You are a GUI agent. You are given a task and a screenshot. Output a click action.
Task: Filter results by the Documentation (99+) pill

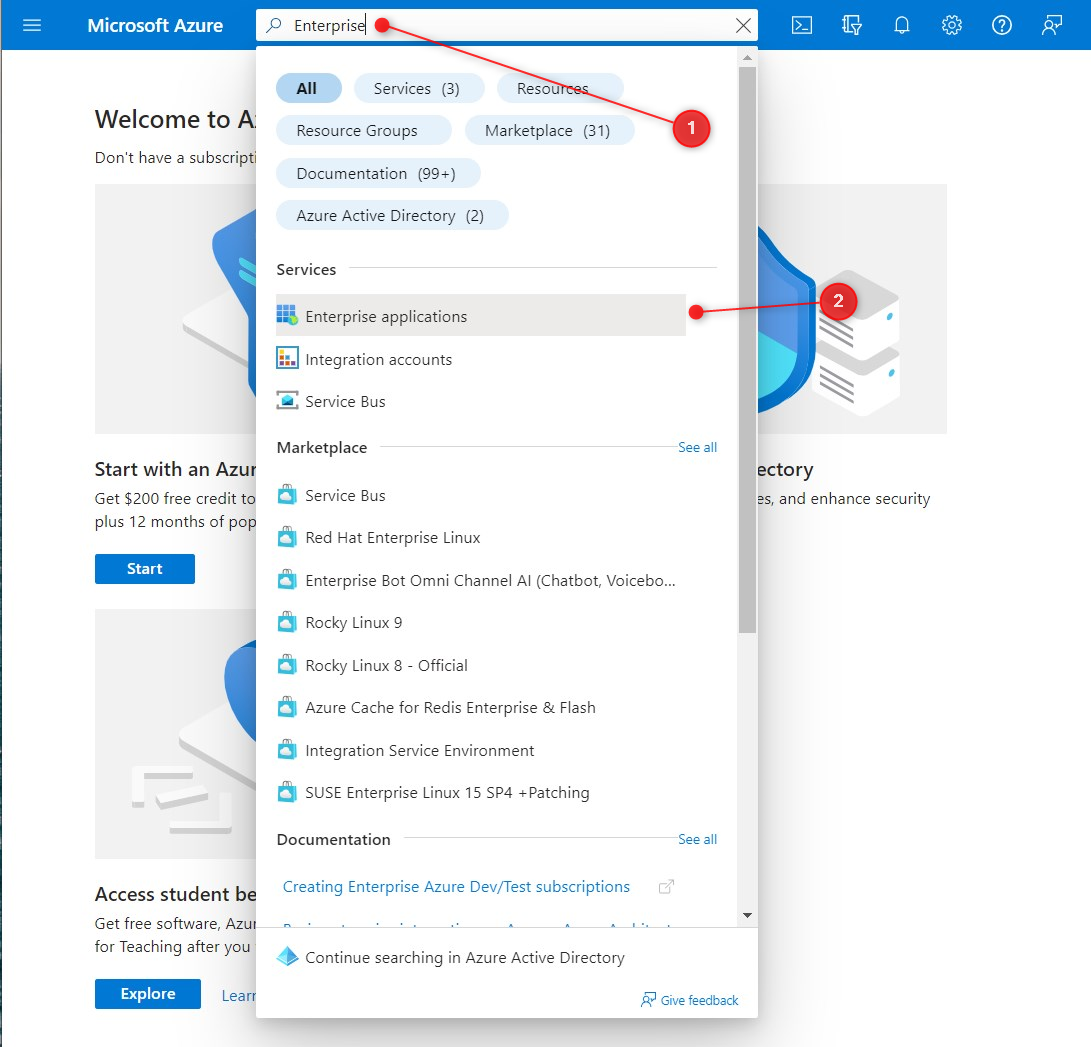pyautogui.click(x=376, y=173)
